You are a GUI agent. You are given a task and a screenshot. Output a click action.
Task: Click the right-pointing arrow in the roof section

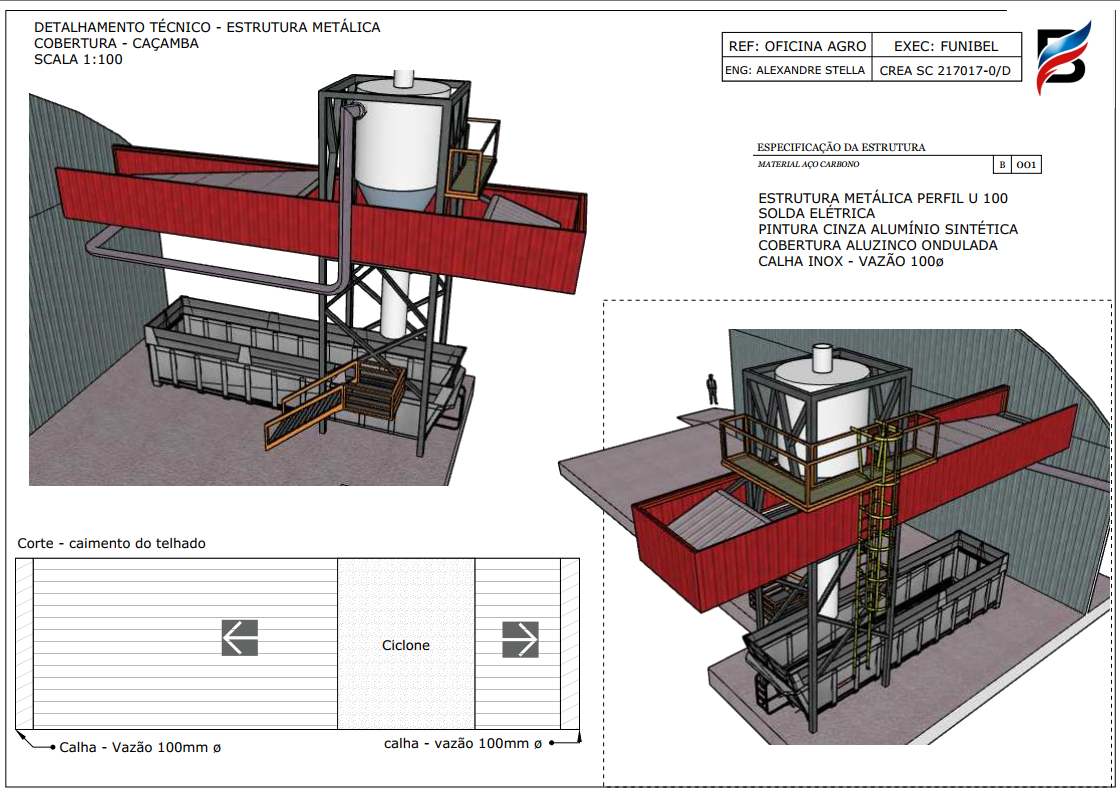coord(520,639)
